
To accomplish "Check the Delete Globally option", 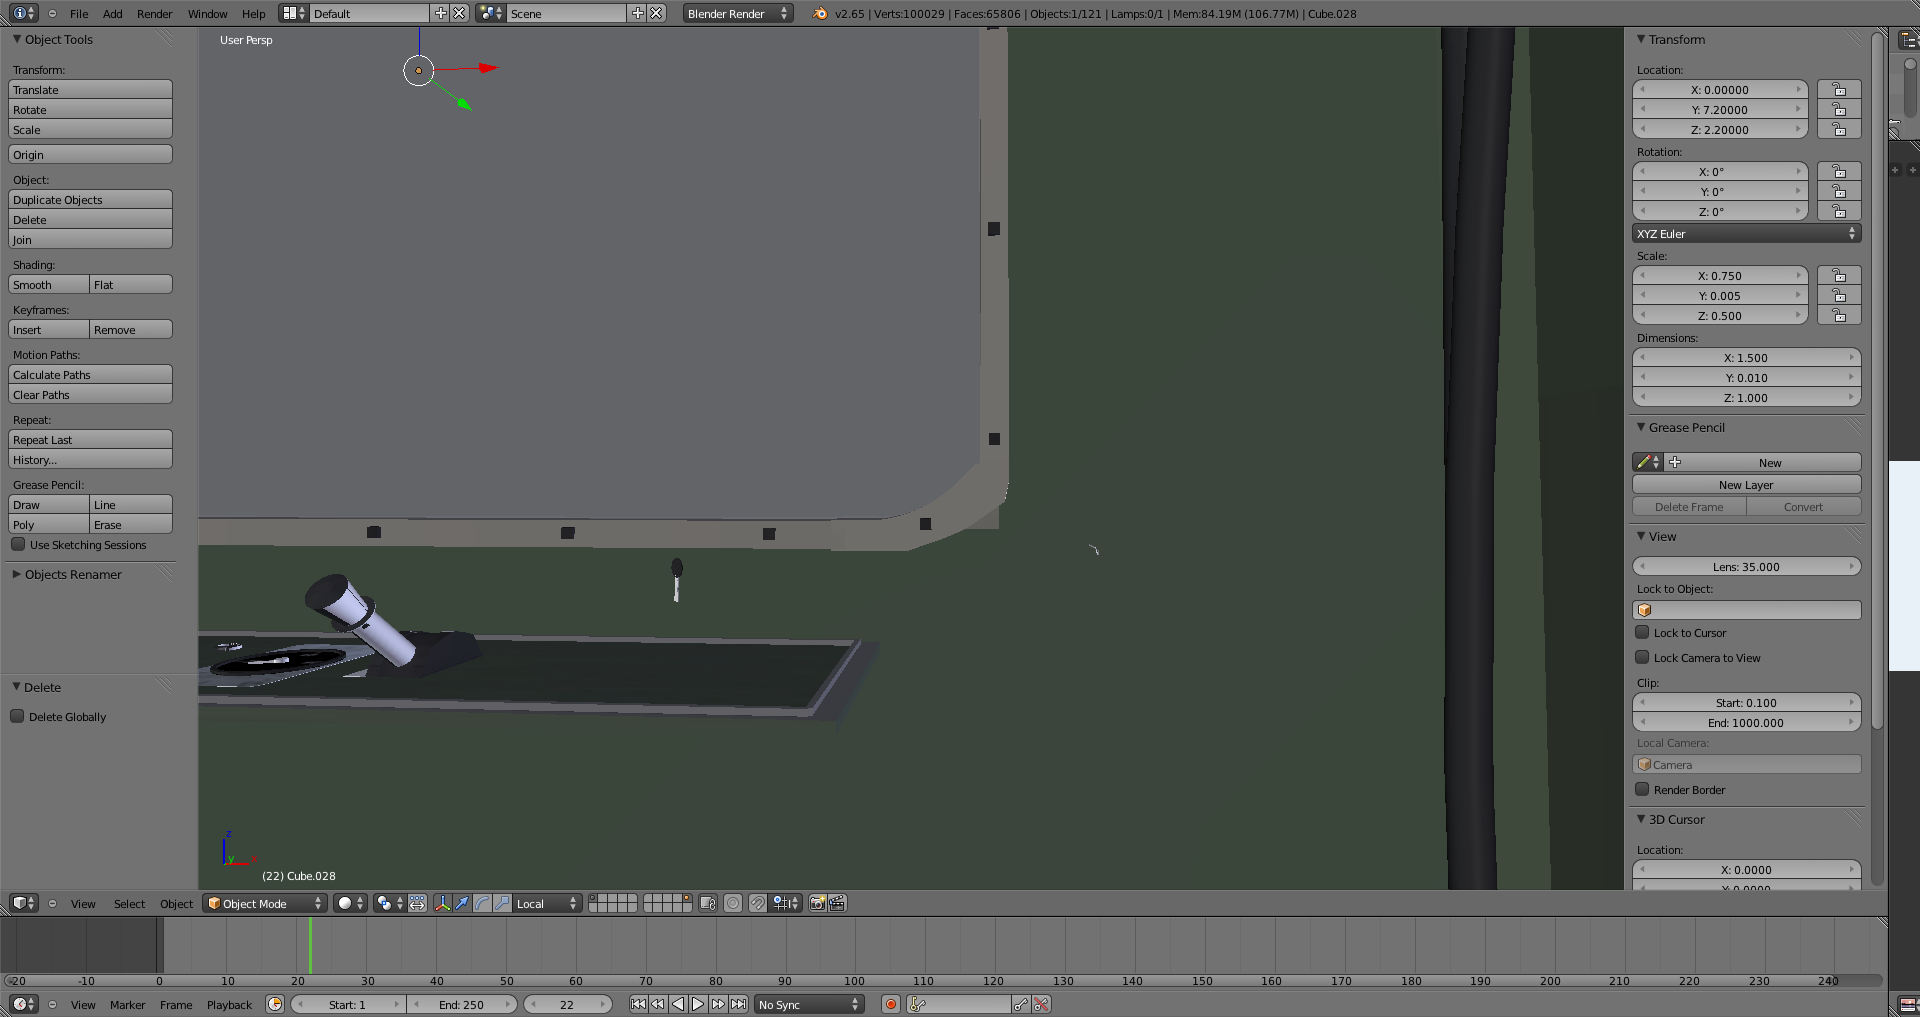I will (x=18, y=717).
